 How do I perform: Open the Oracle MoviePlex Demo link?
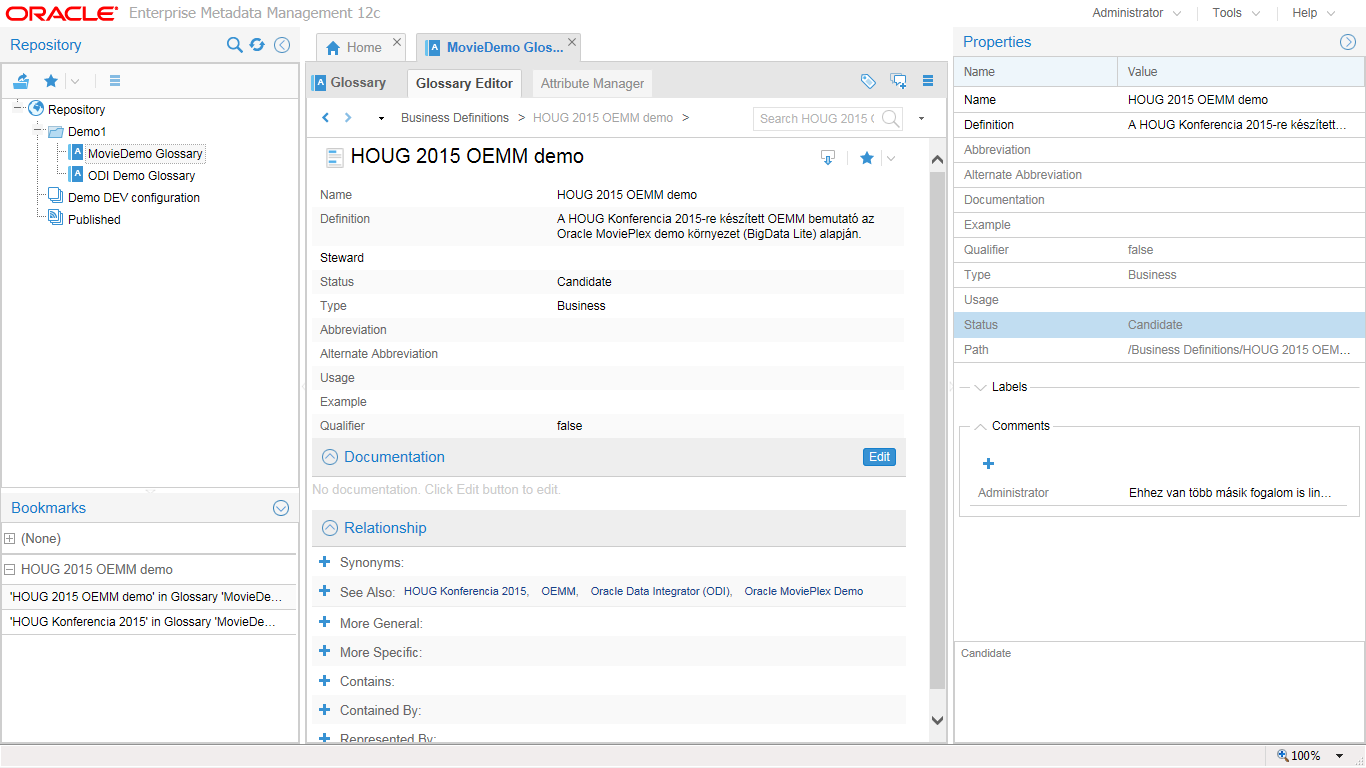803,591
